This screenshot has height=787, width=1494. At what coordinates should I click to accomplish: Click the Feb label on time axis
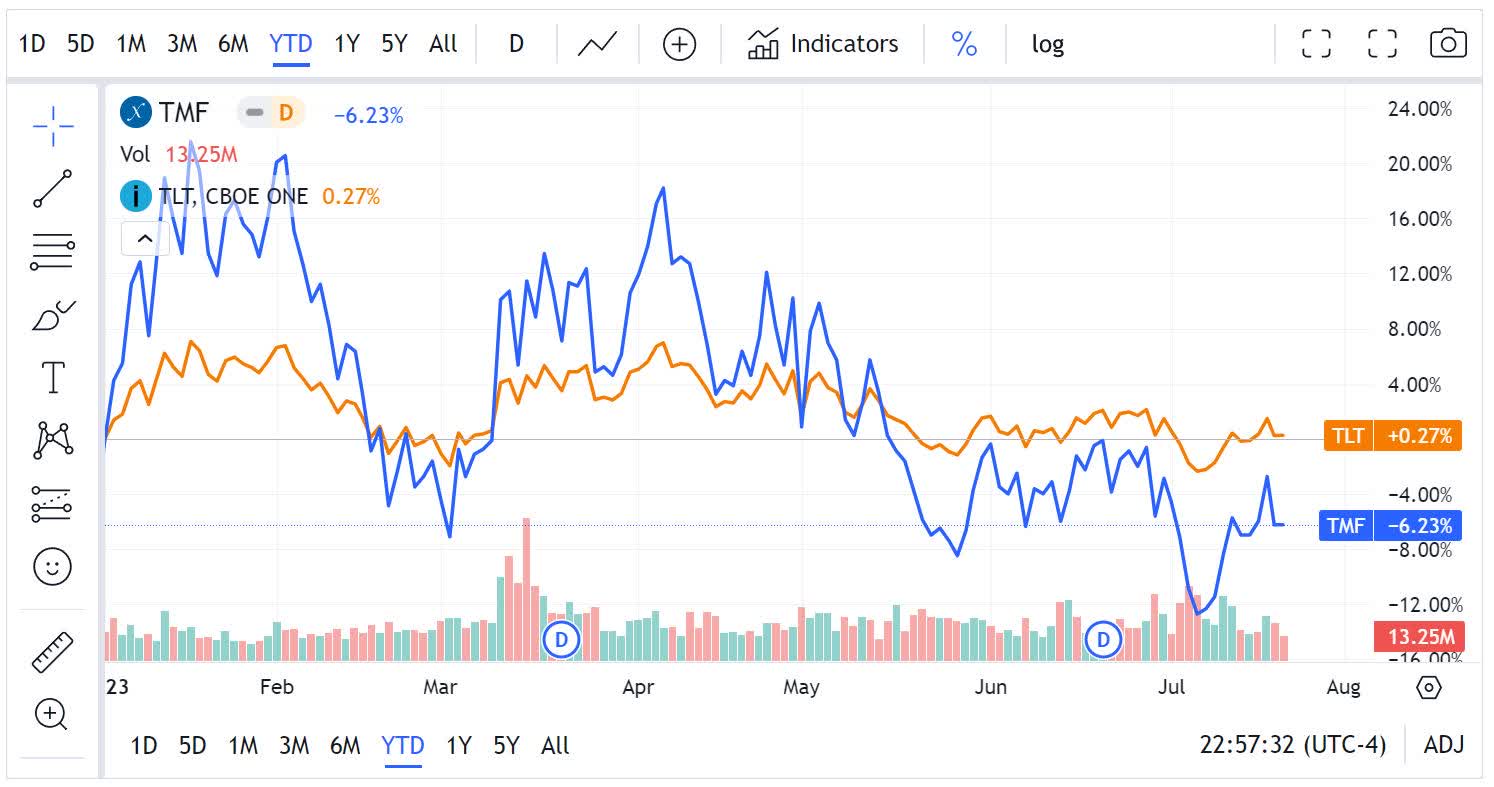tap(276, 687)
